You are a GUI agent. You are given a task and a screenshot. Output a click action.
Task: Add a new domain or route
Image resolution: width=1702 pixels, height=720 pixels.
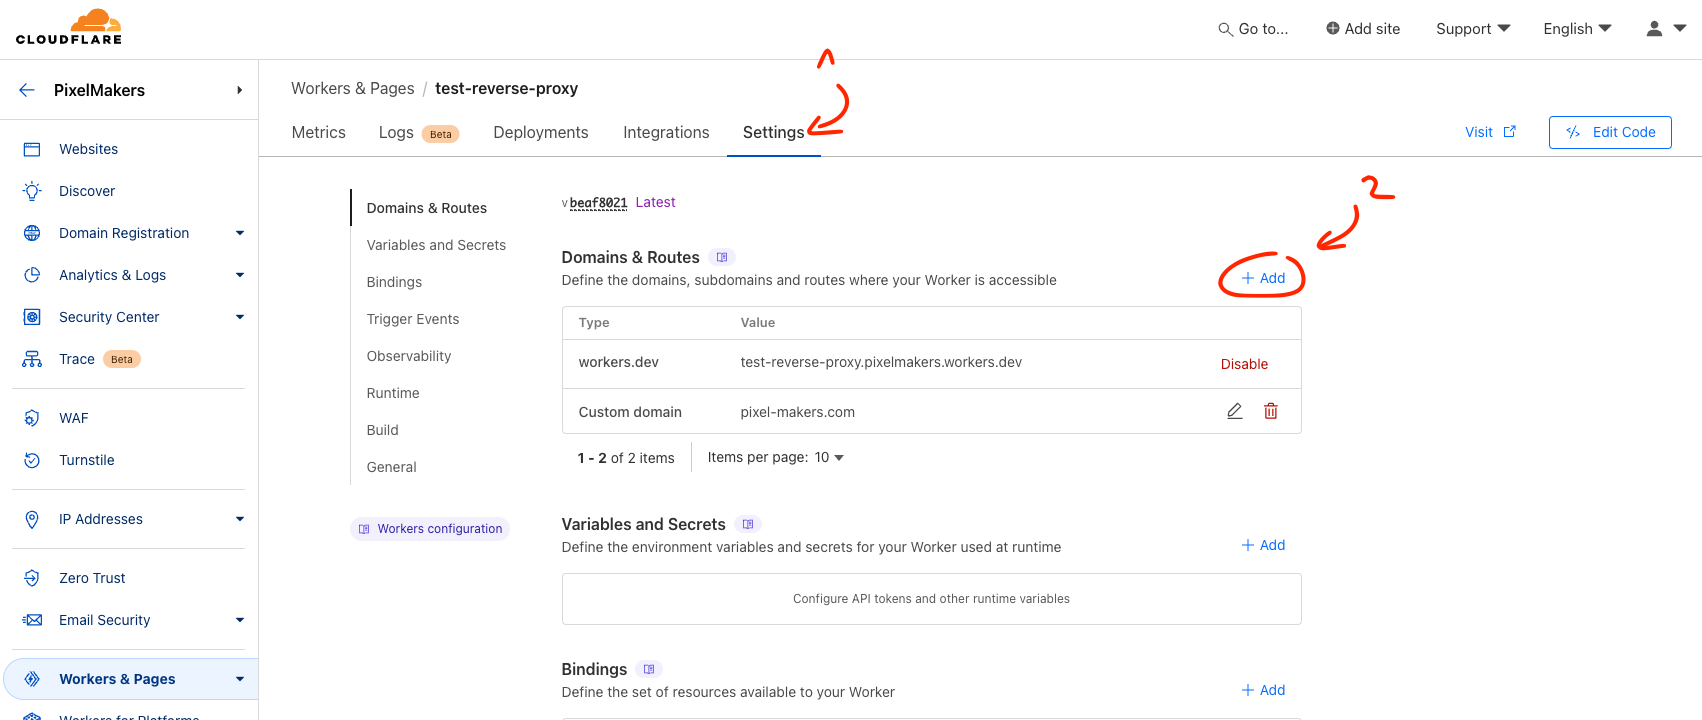pos(1263,278)
